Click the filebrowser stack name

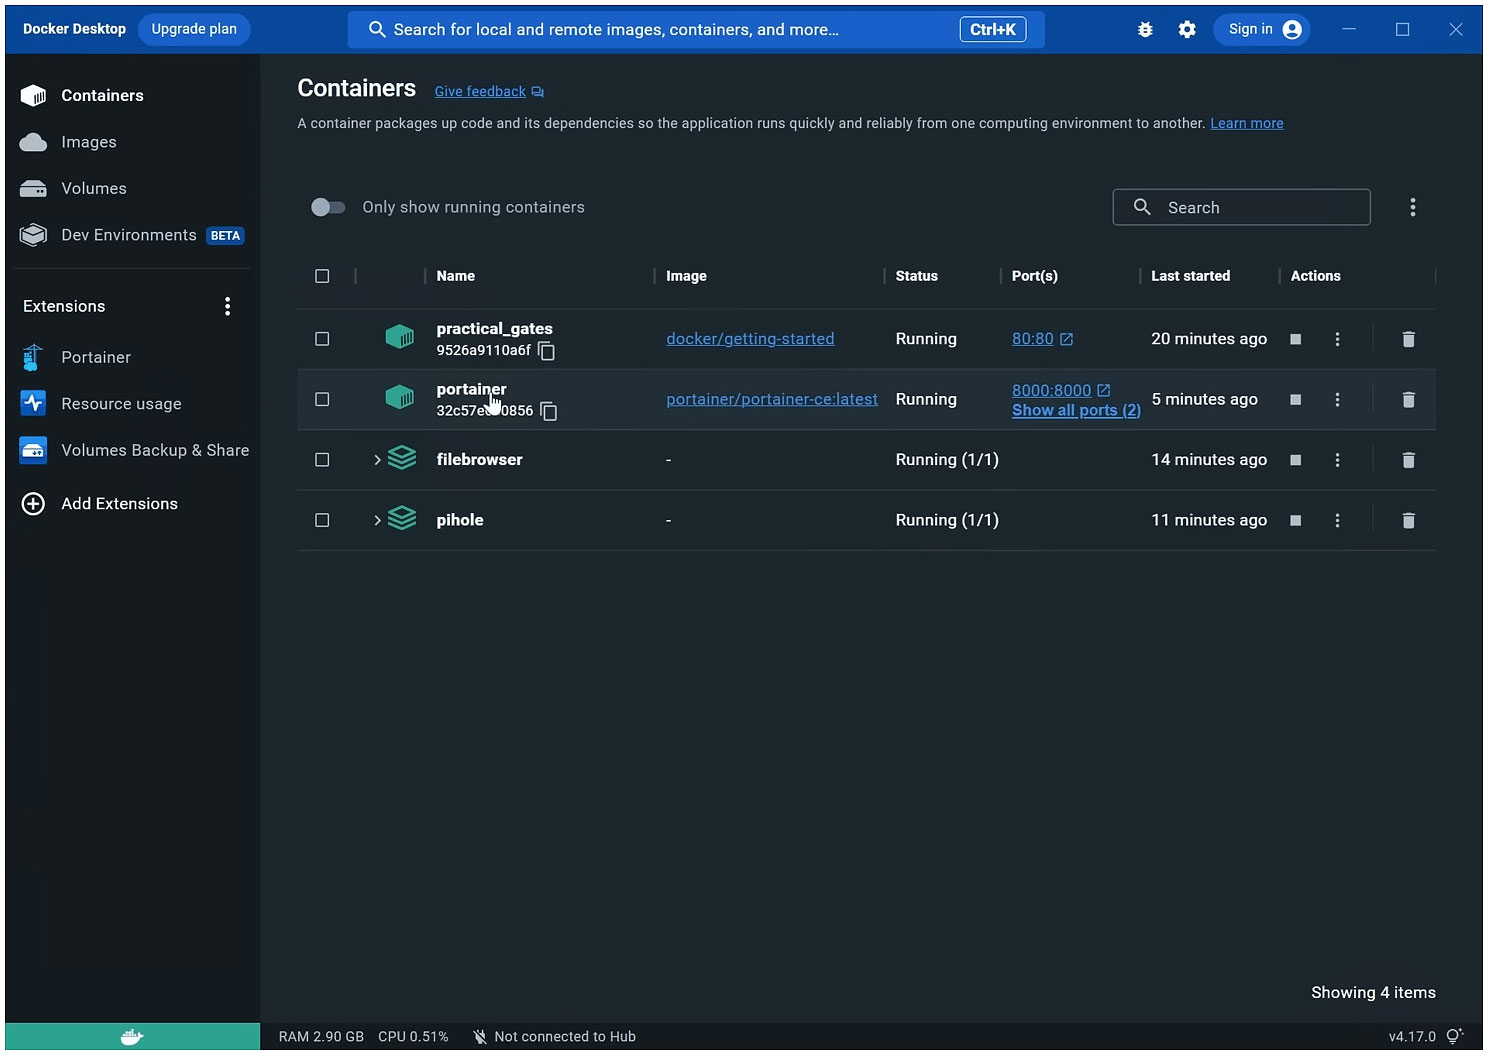click(479, 460)
